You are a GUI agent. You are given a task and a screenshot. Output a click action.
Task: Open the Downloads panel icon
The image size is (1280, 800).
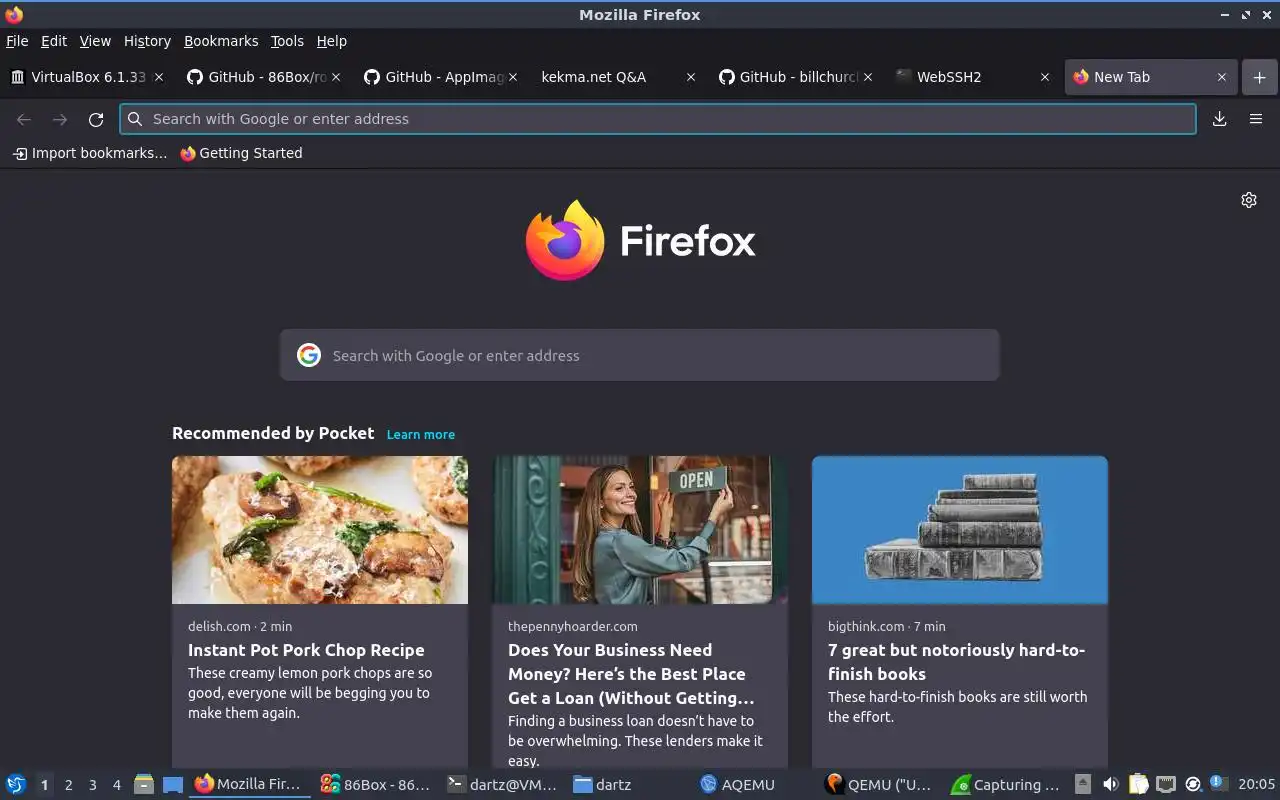[x=1220, y=119]
